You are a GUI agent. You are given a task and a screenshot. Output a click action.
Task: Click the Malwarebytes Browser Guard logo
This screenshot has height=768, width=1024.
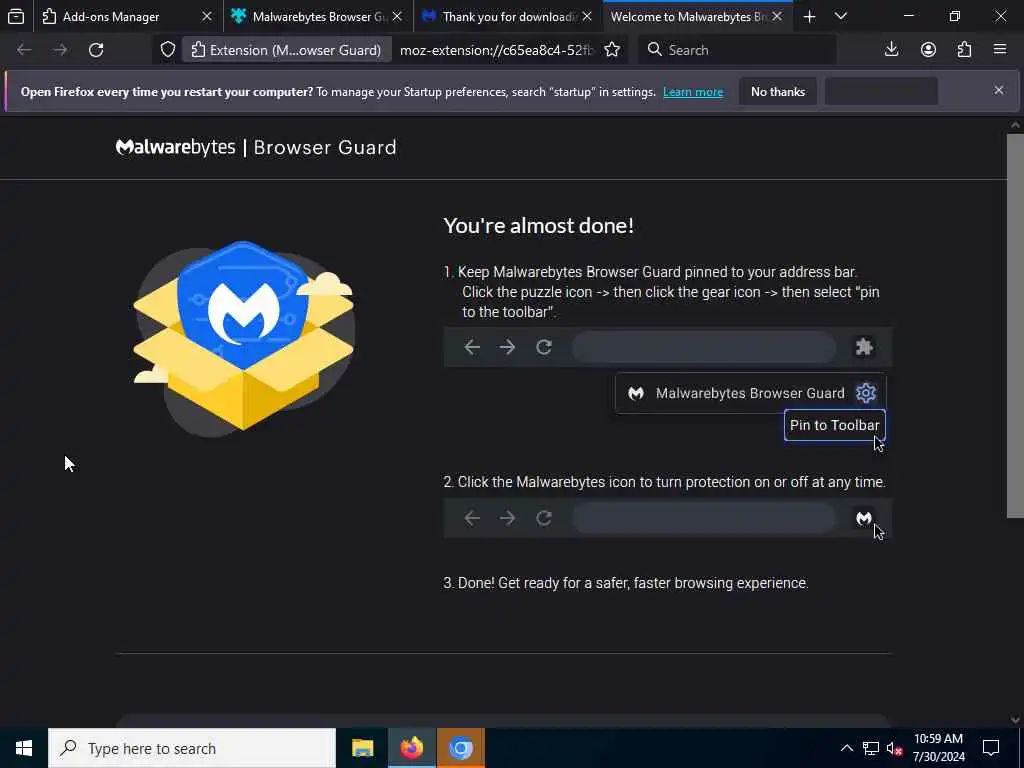(x=256, y=148)
